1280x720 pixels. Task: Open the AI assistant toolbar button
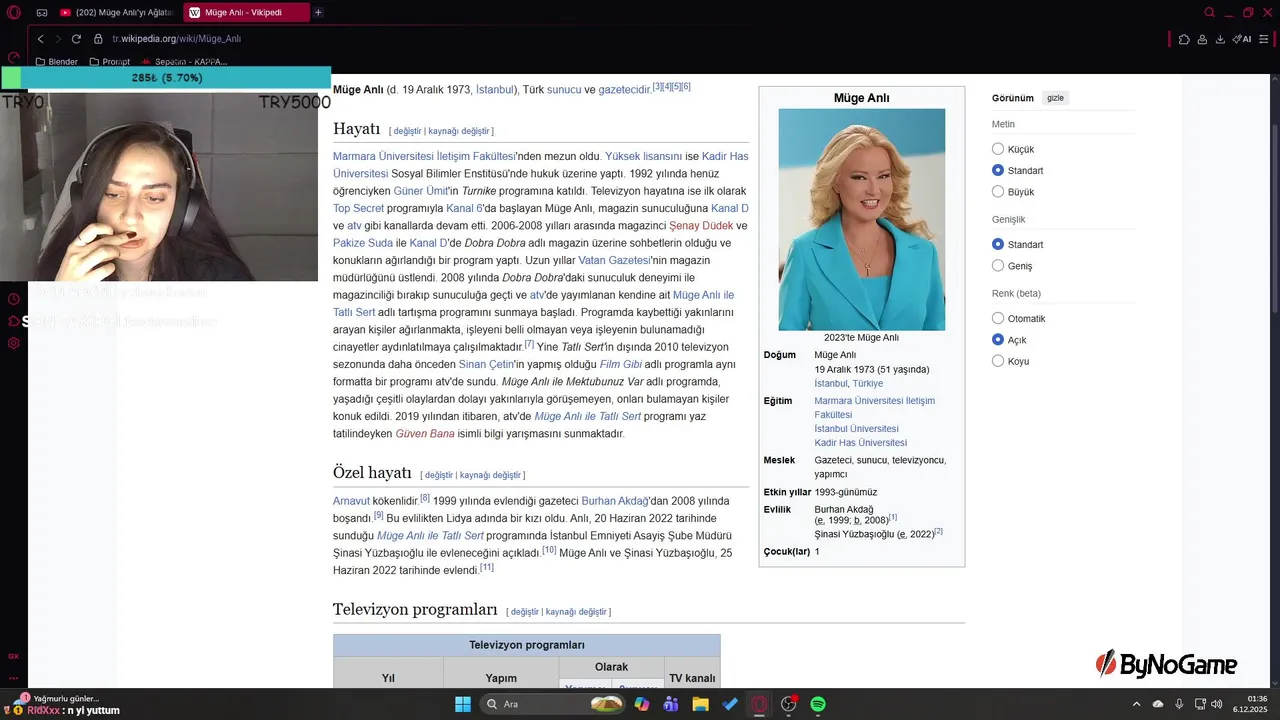pyautogui.click(x=1242, y=39)
